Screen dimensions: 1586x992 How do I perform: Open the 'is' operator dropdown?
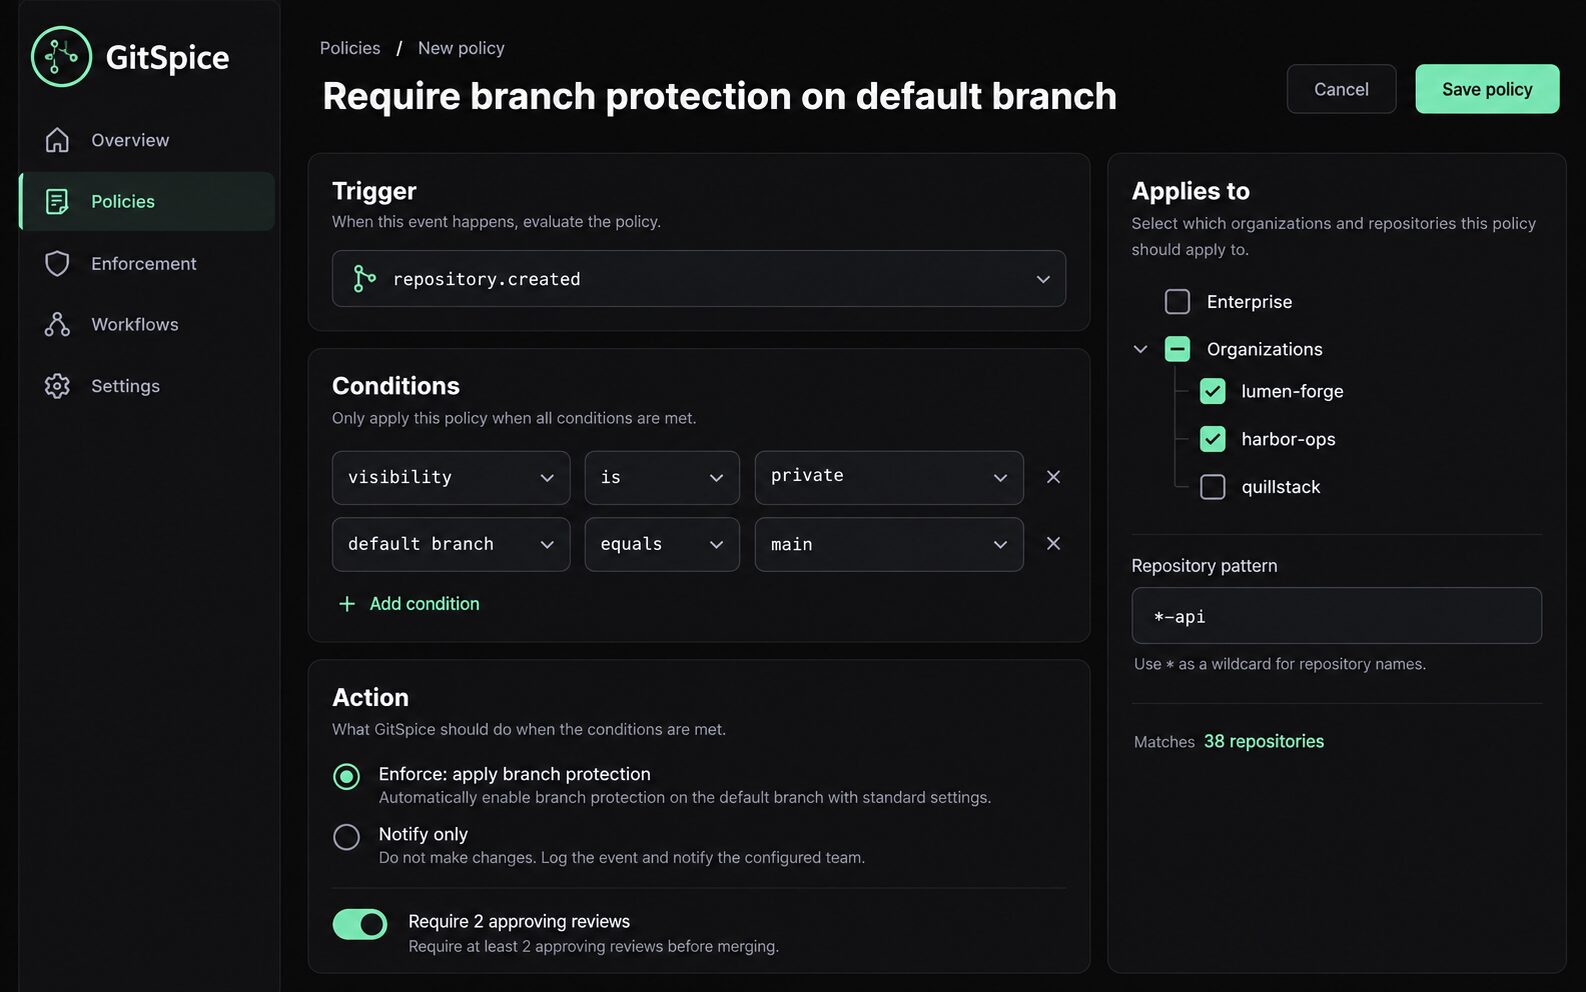[x=662, y=478]
